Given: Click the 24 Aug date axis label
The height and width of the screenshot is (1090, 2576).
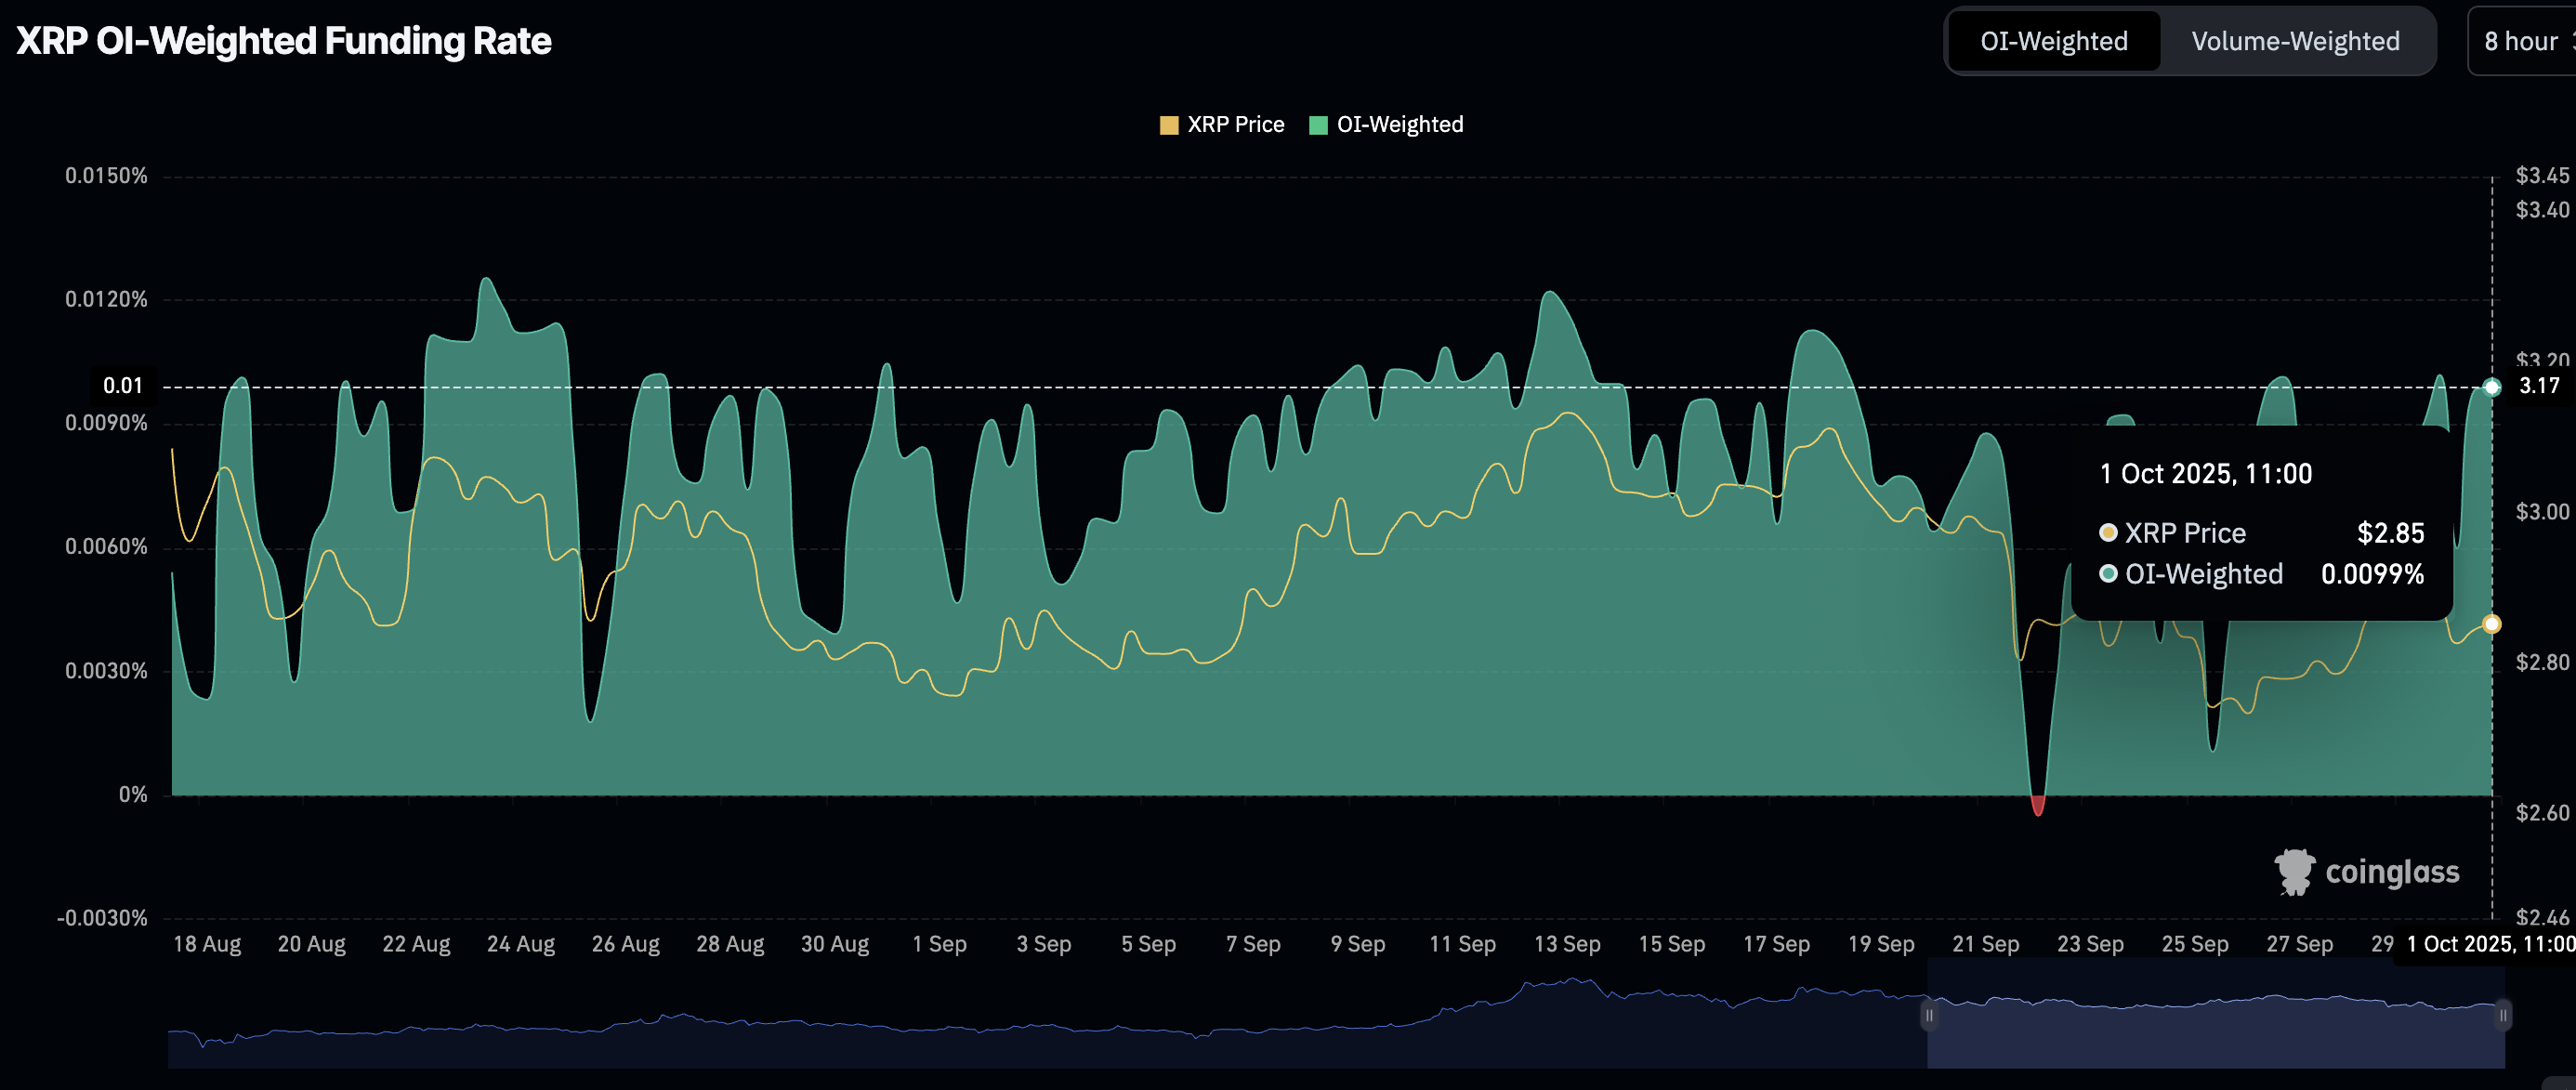Looking at the screenshot, I should [520, 944].
